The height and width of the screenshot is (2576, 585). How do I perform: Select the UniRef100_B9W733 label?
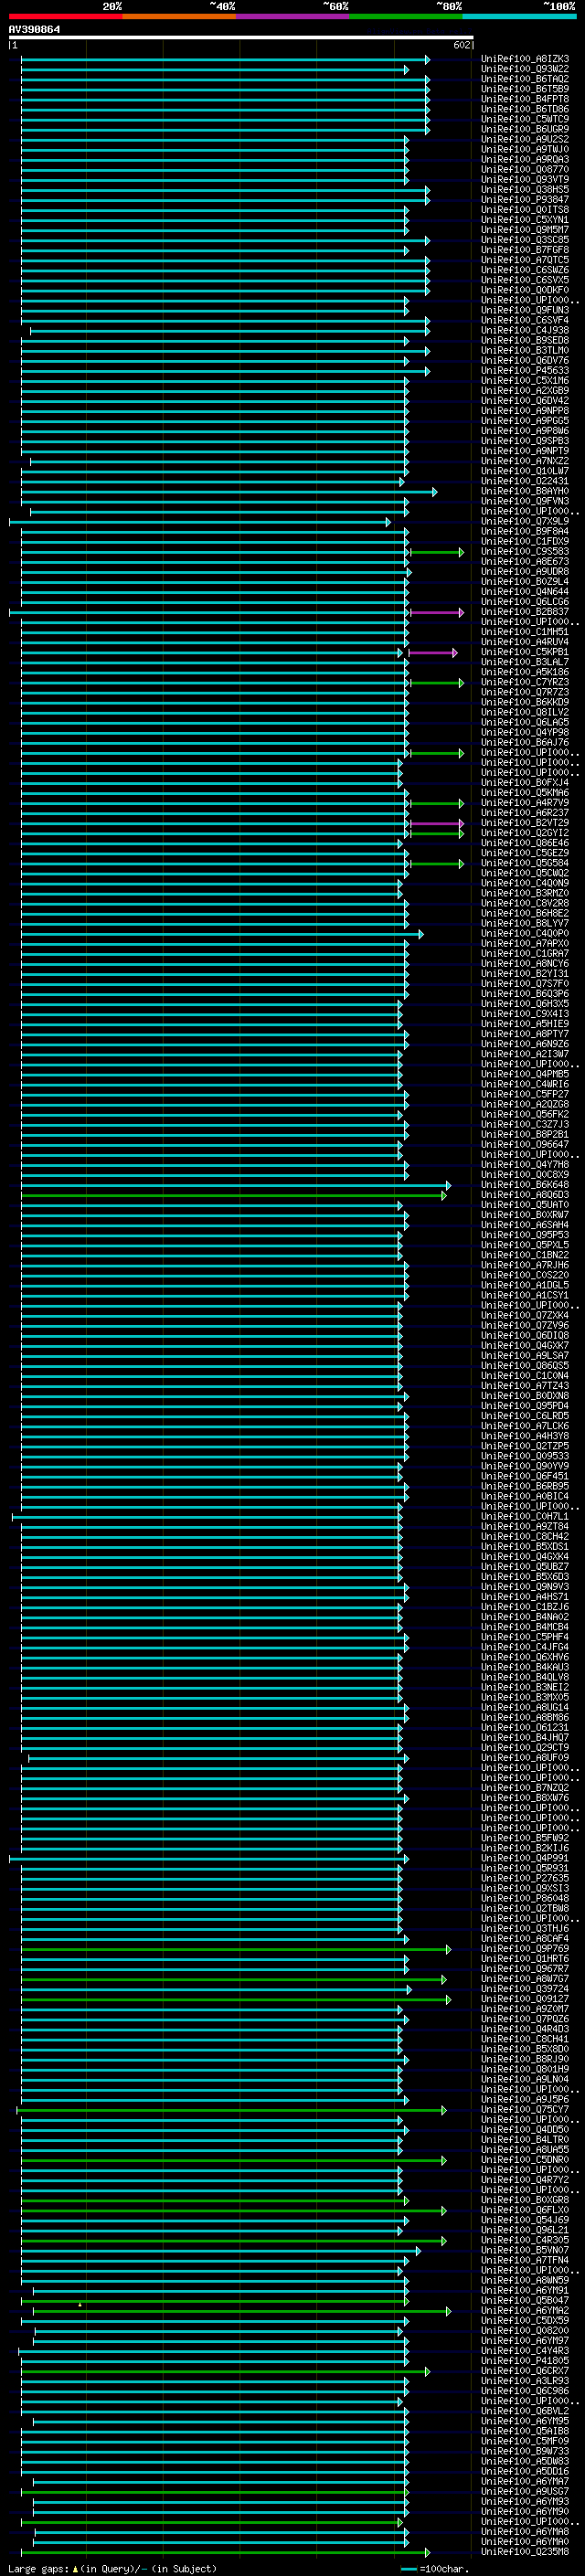coord(525,2452)
